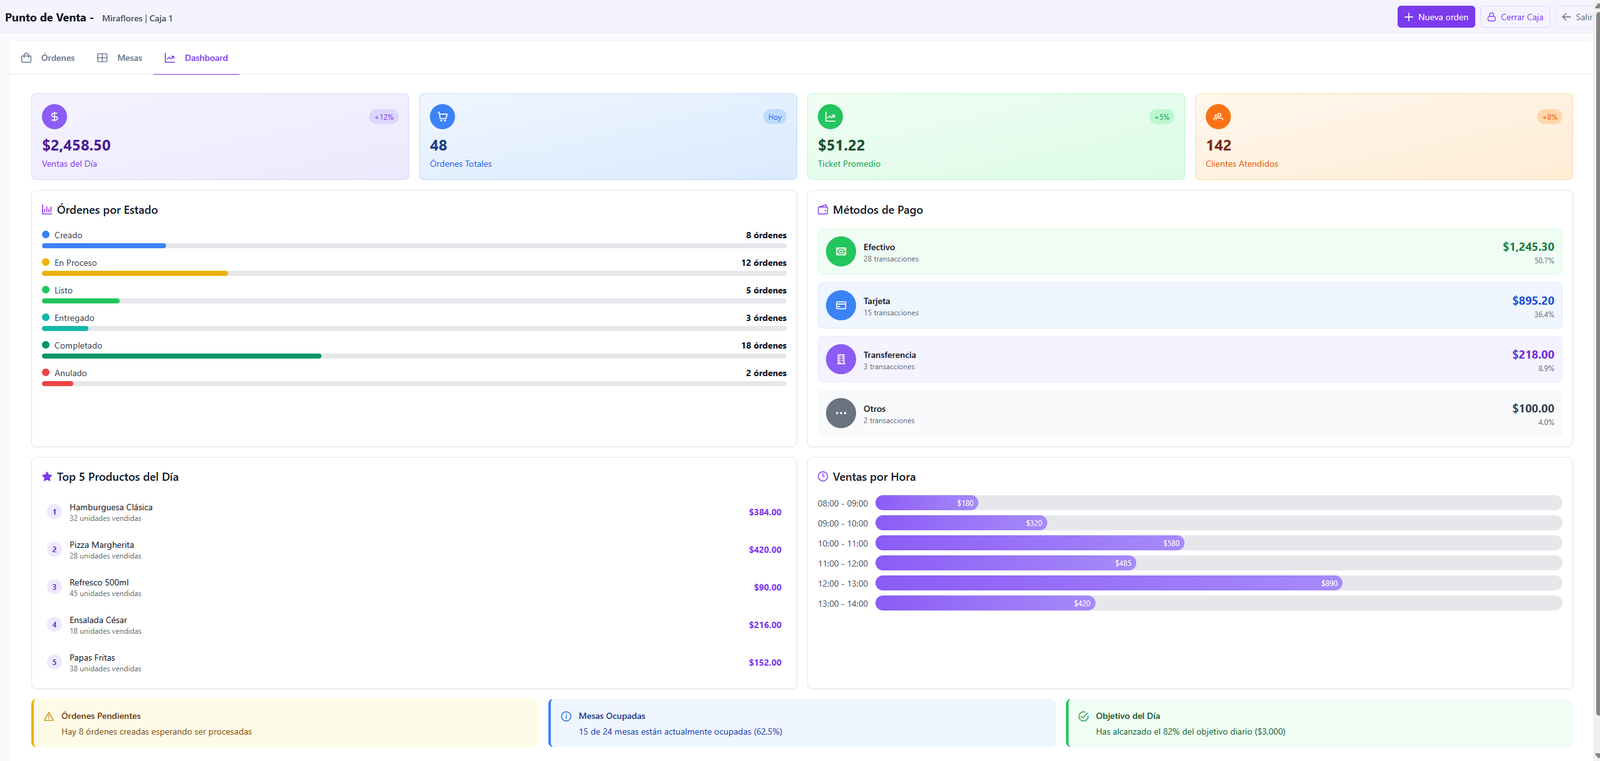Viewport: 1600px width, 761px height.
Task: Click the checkmark icon in Objetivo del Día
Action: pos(1083,717)
